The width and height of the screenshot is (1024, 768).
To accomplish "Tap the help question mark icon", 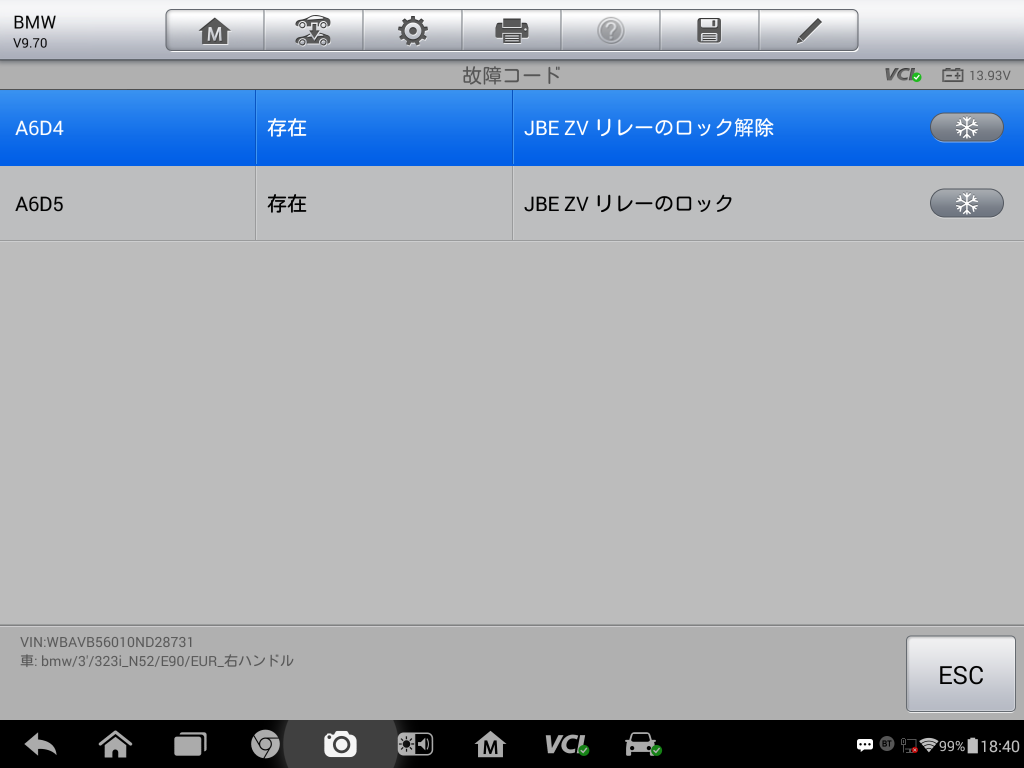I will click(x=611, y=31).
